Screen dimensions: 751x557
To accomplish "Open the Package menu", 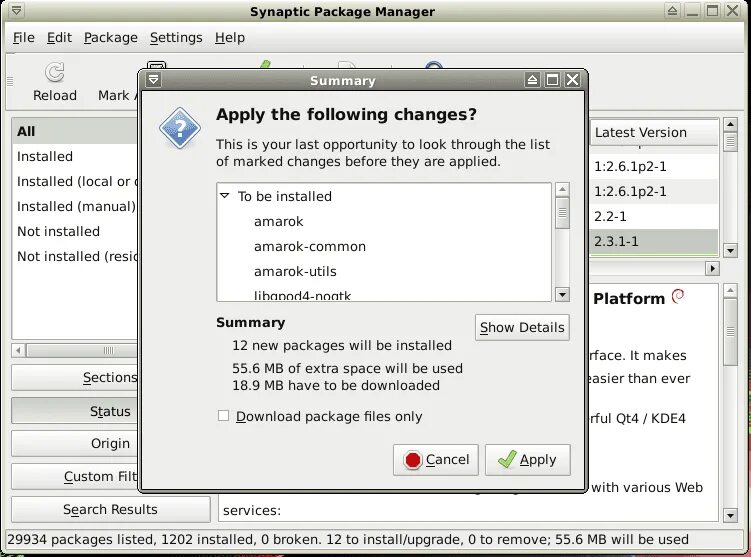I will coord(111,37).
